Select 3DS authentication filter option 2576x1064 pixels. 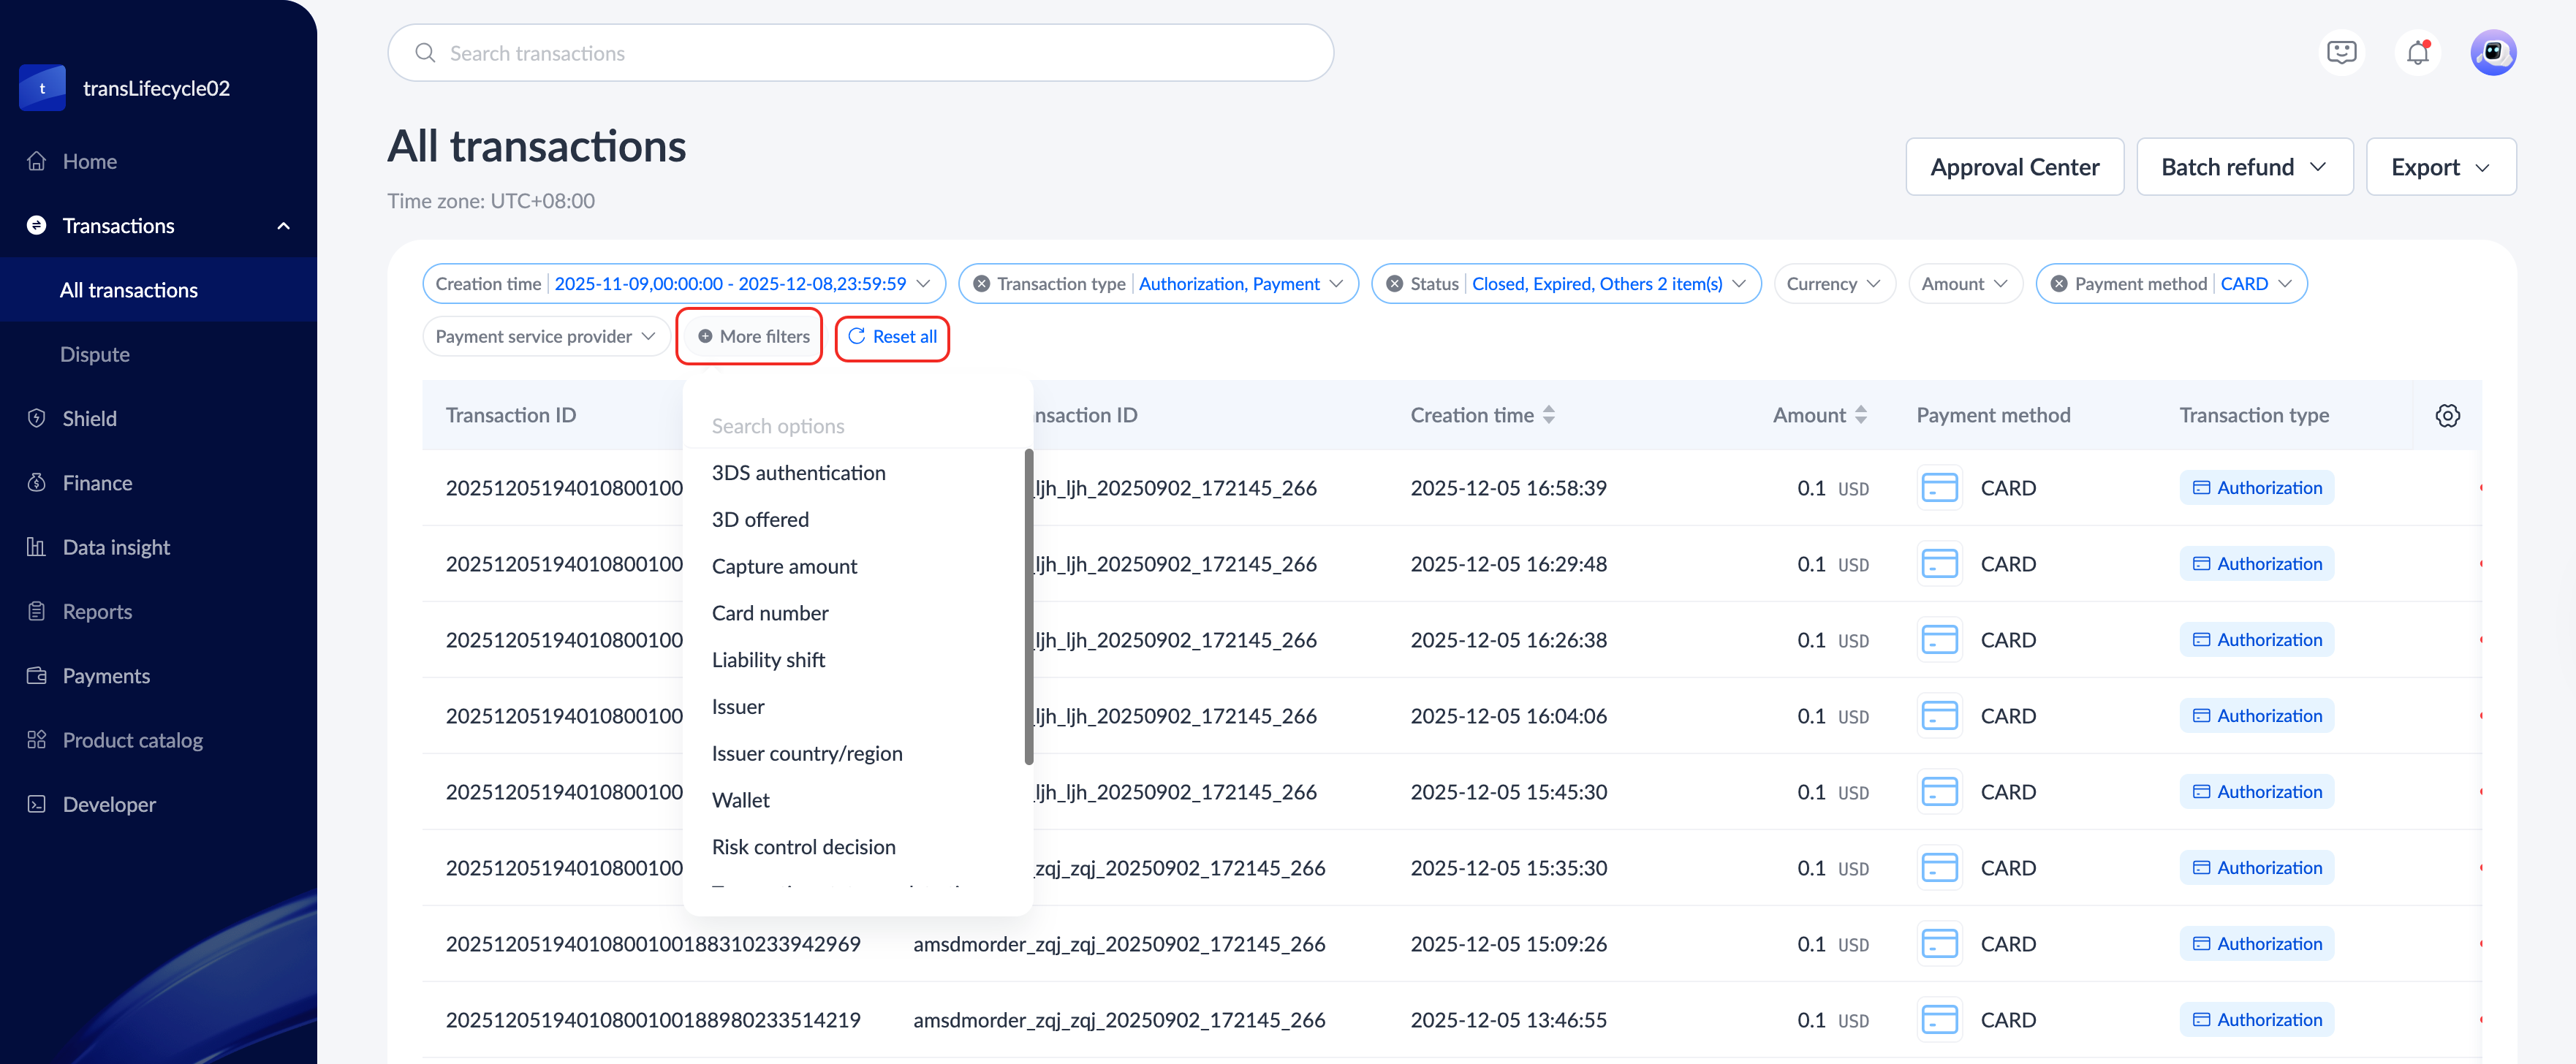click(798, 473)
